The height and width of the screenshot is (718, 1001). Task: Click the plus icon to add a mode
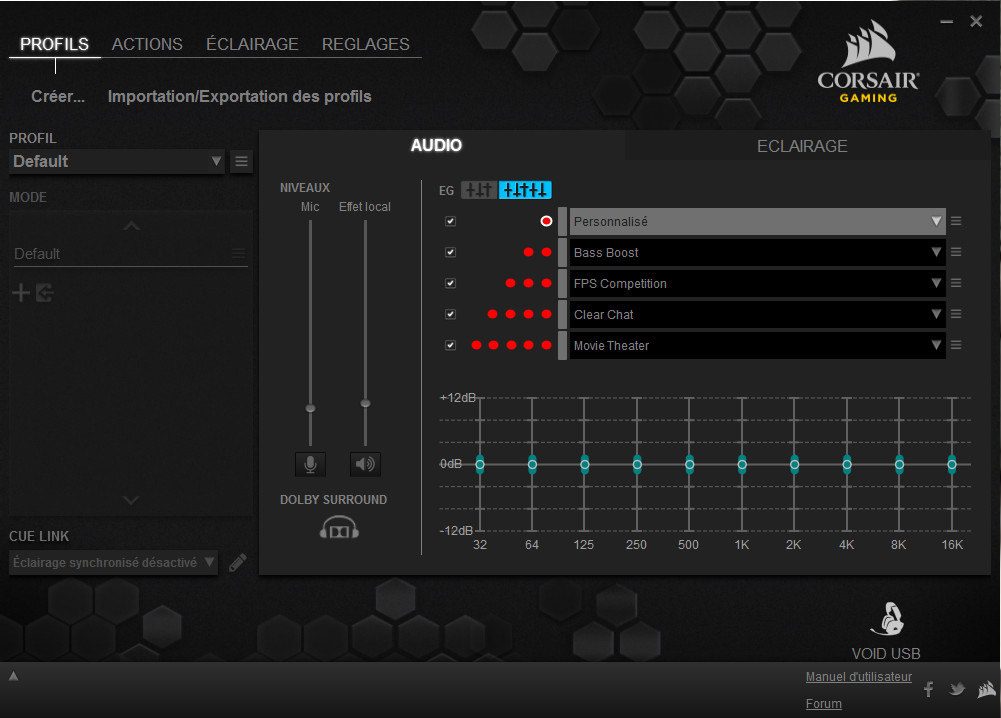(19, 292)
